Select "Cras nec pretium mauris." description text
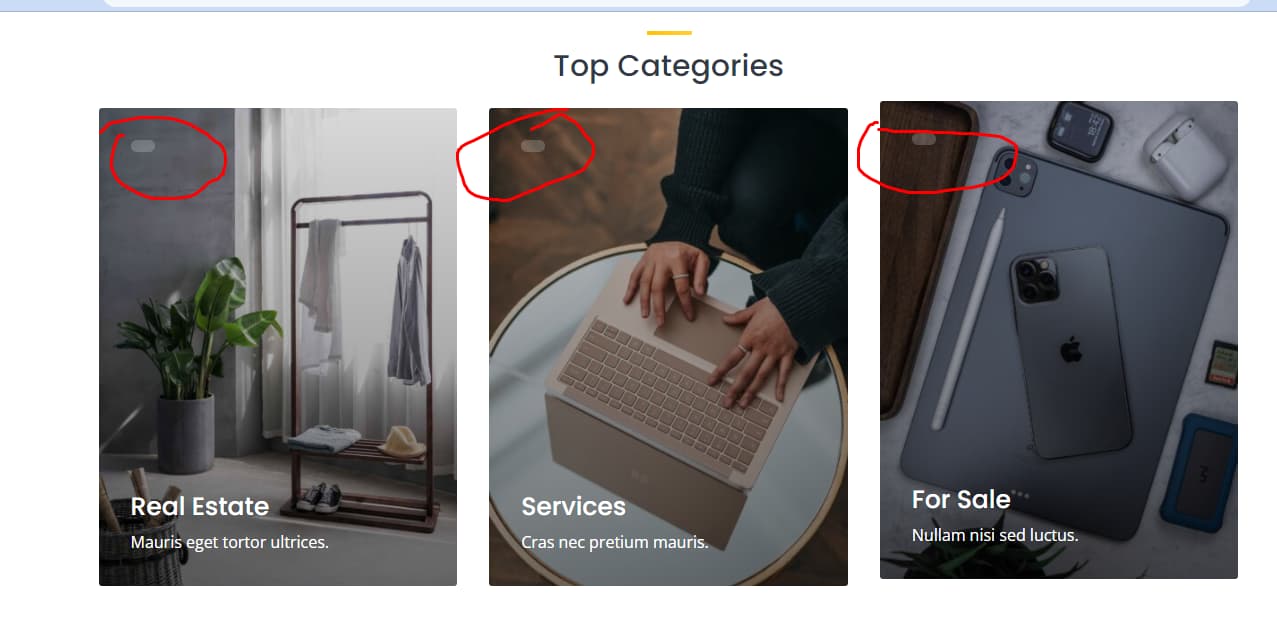The image size is (1277, 630). [x=615, y=543]
